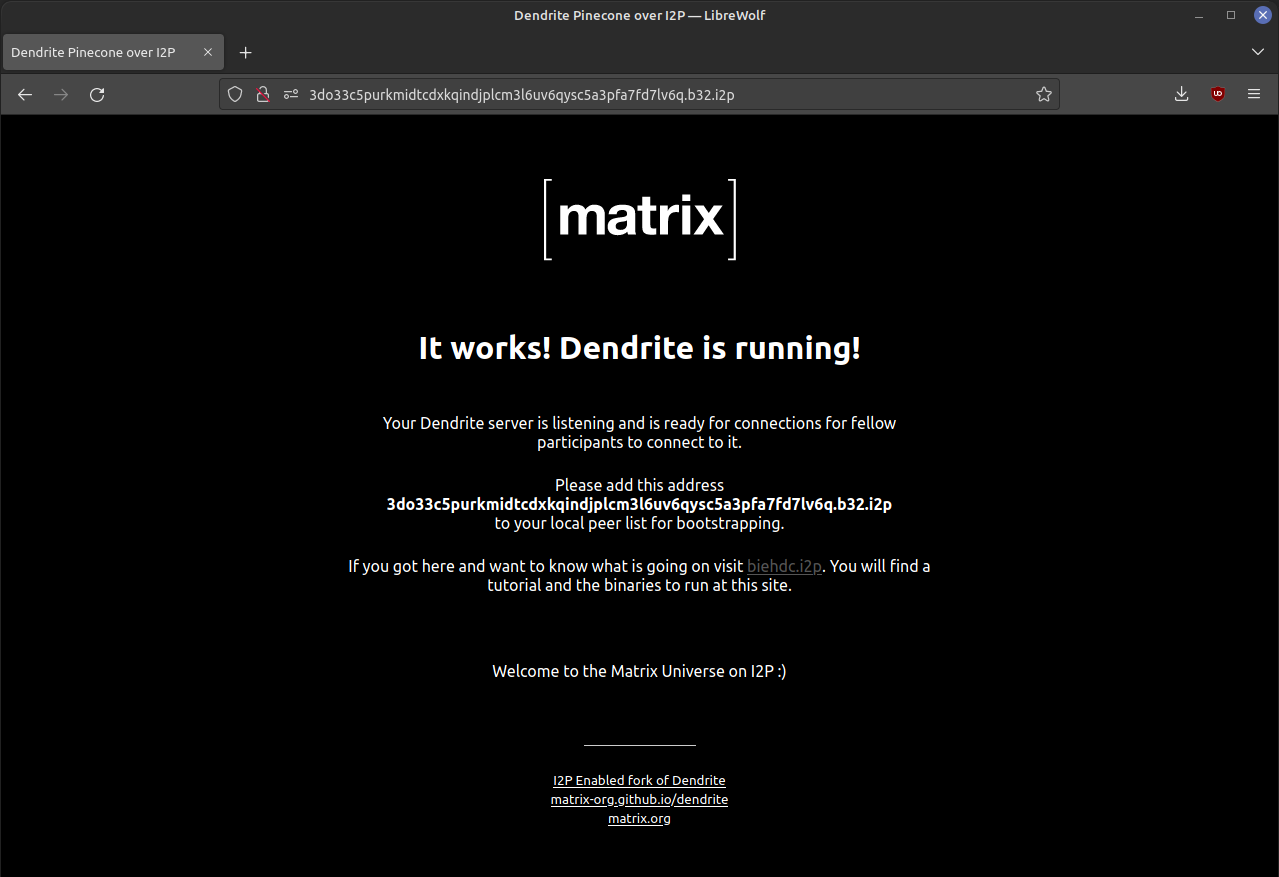1279x877 pixels.
Task: Select the Dendrite Pinecone over I2P tab
Action: pyautogui.click(x=95, y=52)
